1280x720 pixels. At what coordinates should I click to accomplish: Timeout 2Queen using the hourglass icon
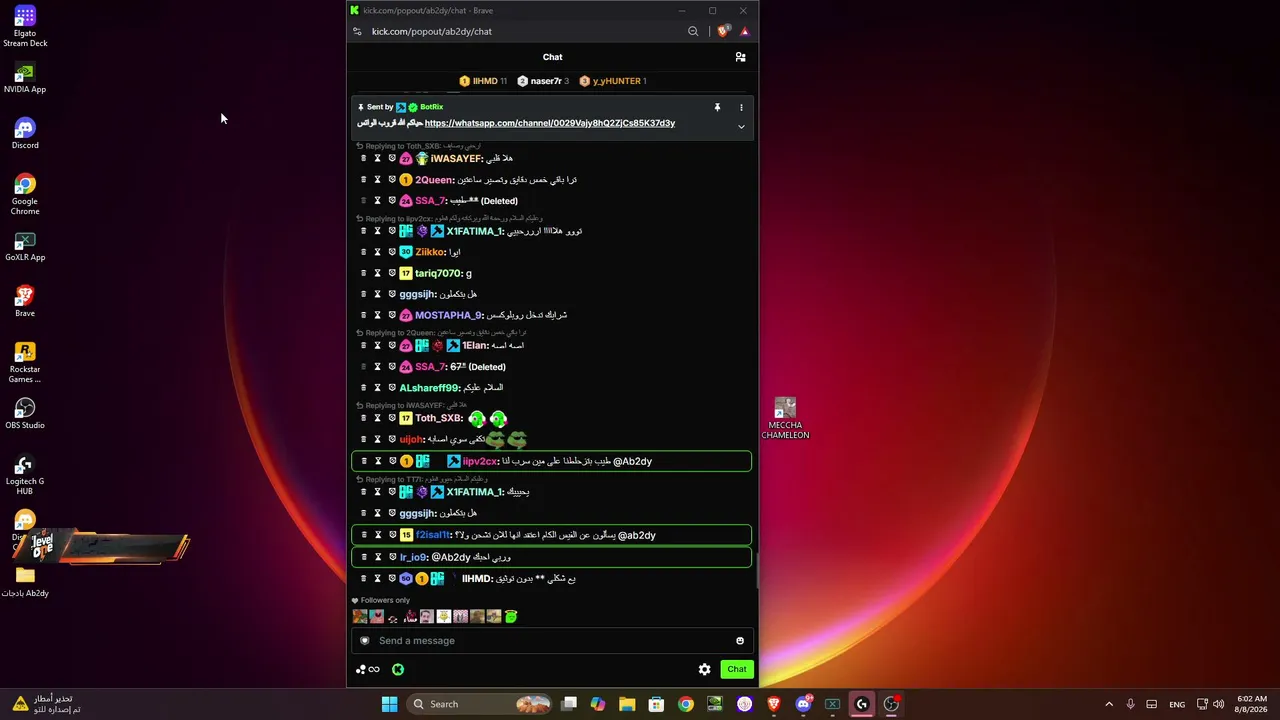pyautogui.click(x=377, y=180)
